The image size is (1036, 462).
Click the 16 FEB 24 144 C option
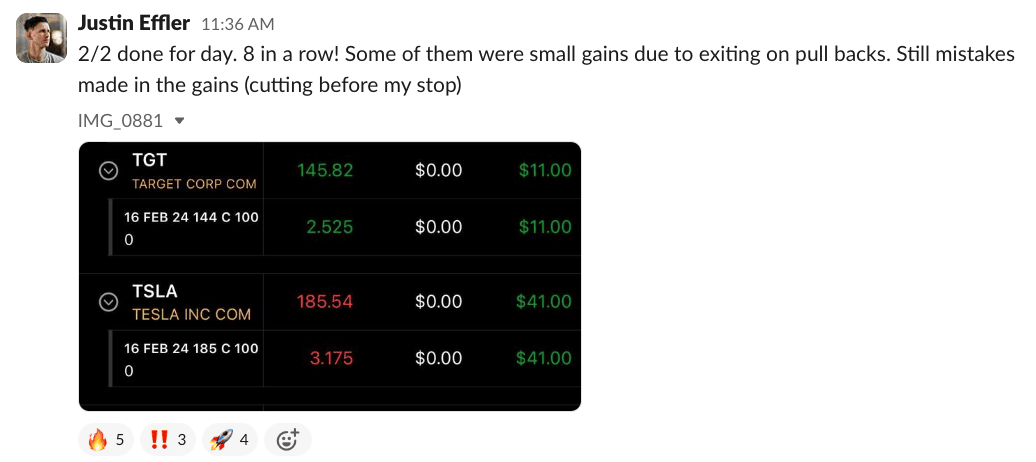coord(191,217)
